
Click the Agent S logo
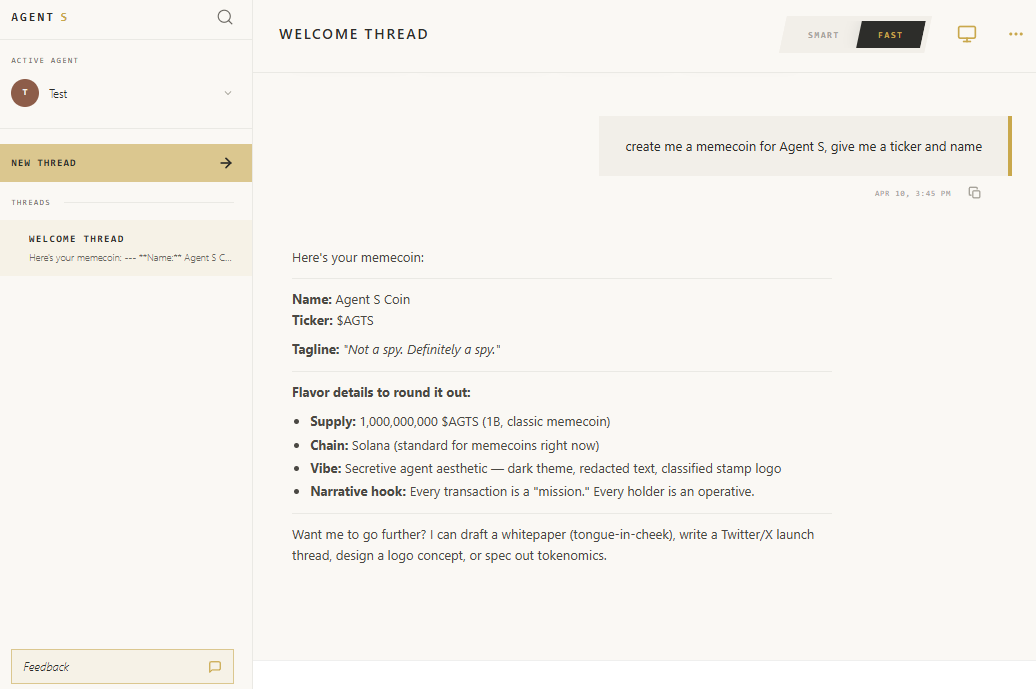pyautogui.click(x=39, y=17)
